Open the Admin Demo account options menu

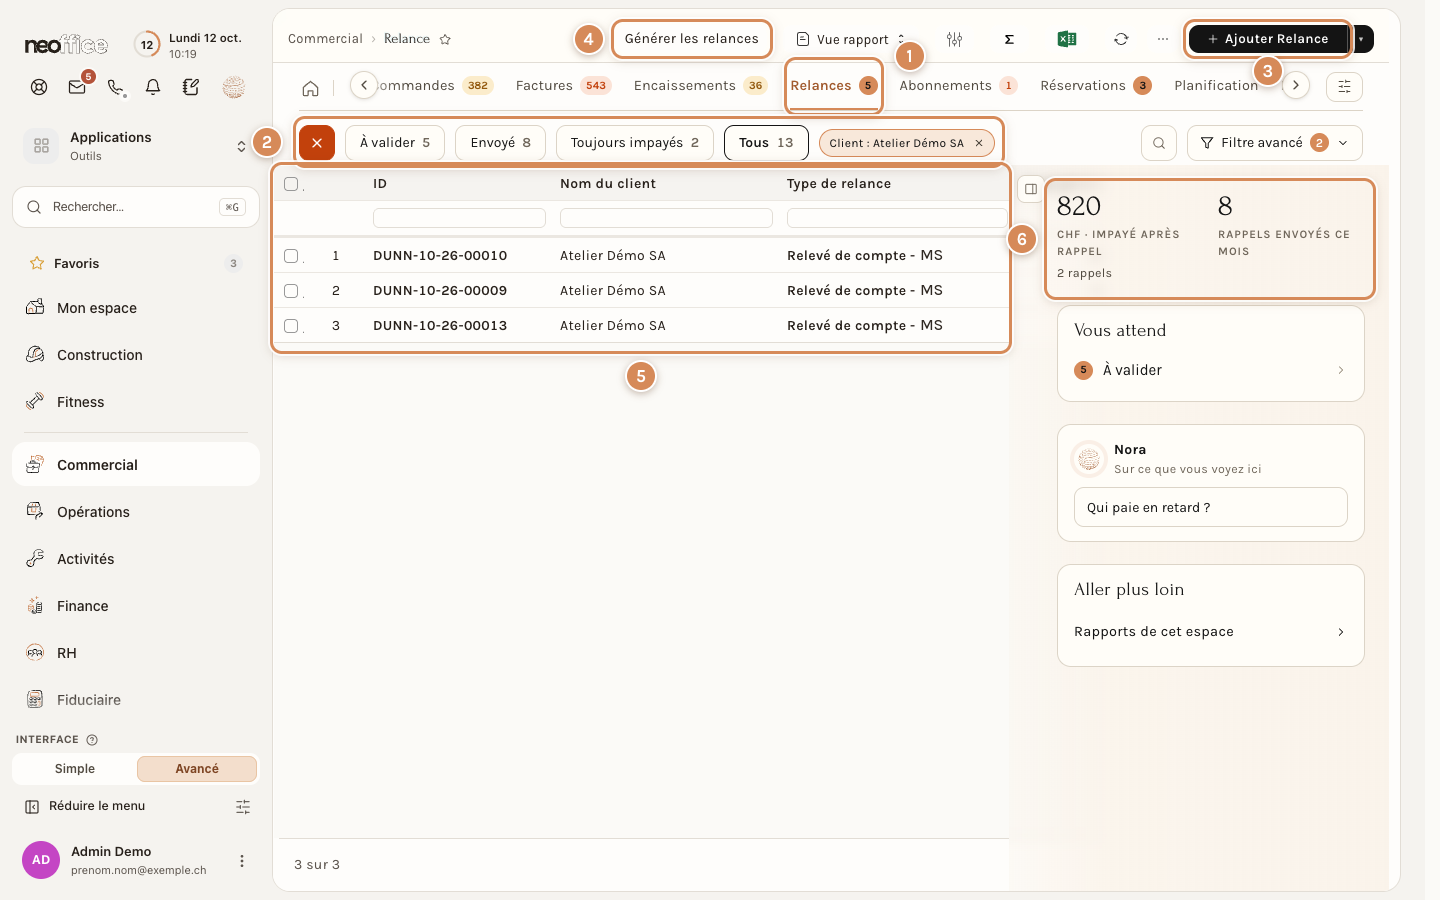click(242, 861)
